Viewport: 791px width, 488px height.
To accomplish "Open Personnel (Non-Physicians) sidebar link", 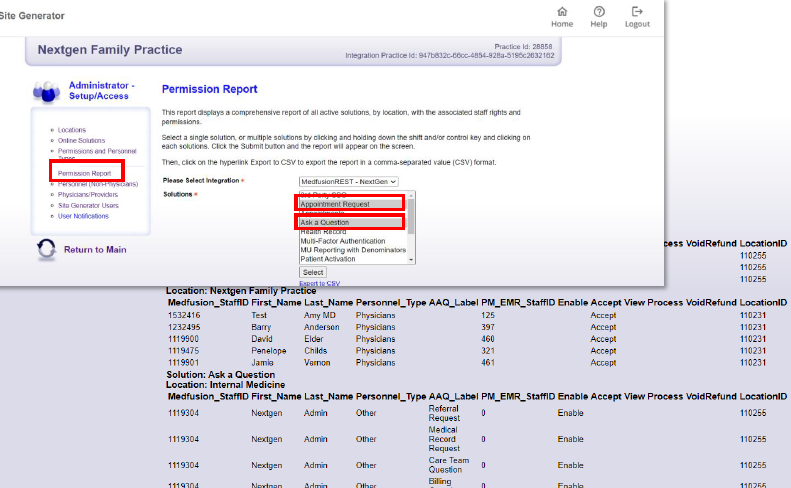I will click(x=98, y=184).
